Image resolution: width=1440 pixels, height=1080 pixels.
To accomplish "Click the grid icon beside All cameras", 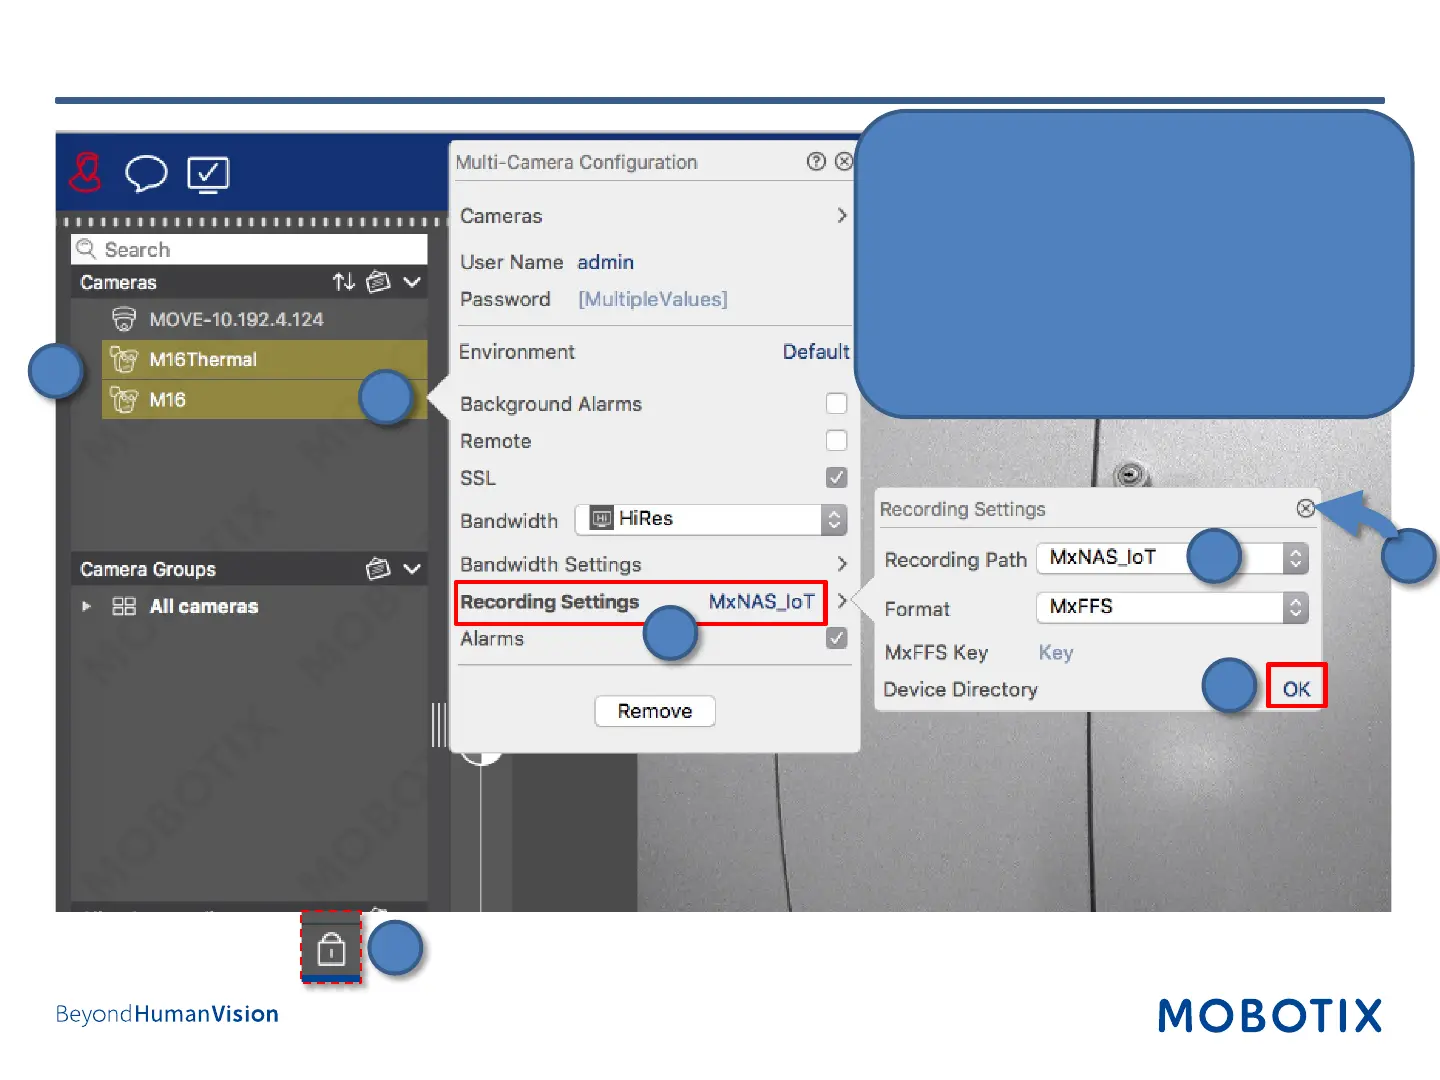I will coord(124,606).
